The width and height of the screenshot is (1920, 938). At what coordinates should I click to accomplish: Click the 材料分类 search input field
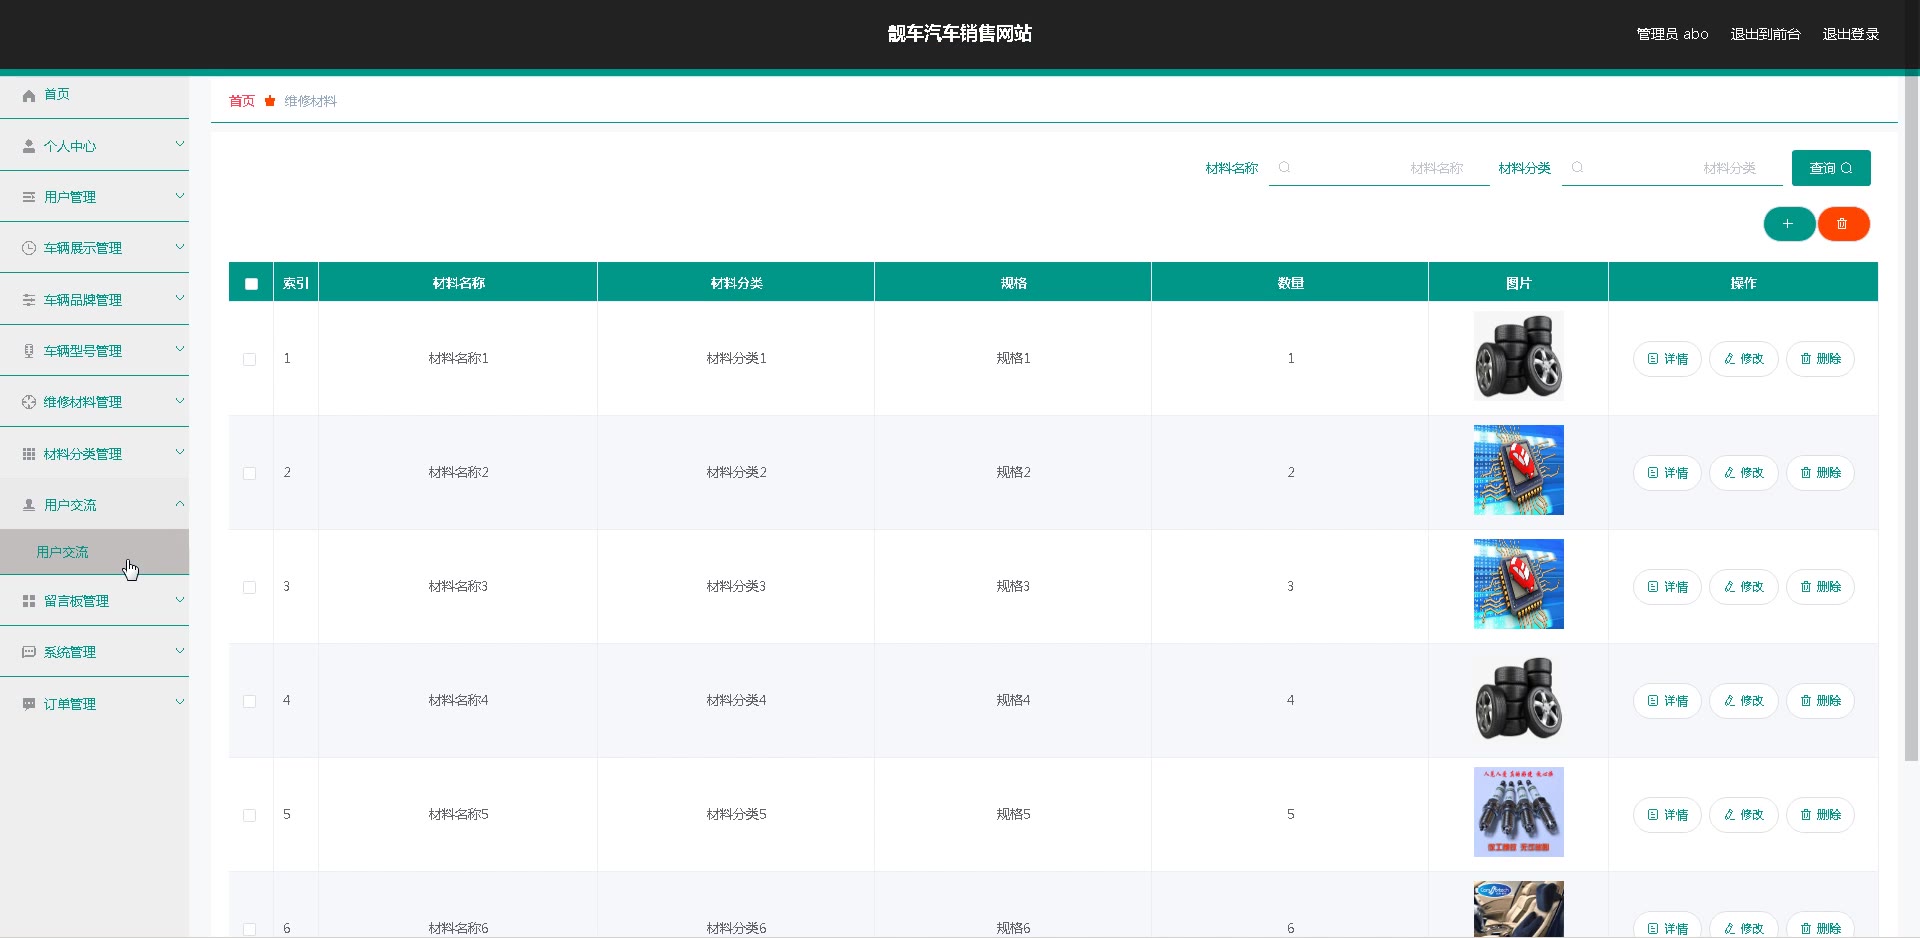[x=1672, y=168]
